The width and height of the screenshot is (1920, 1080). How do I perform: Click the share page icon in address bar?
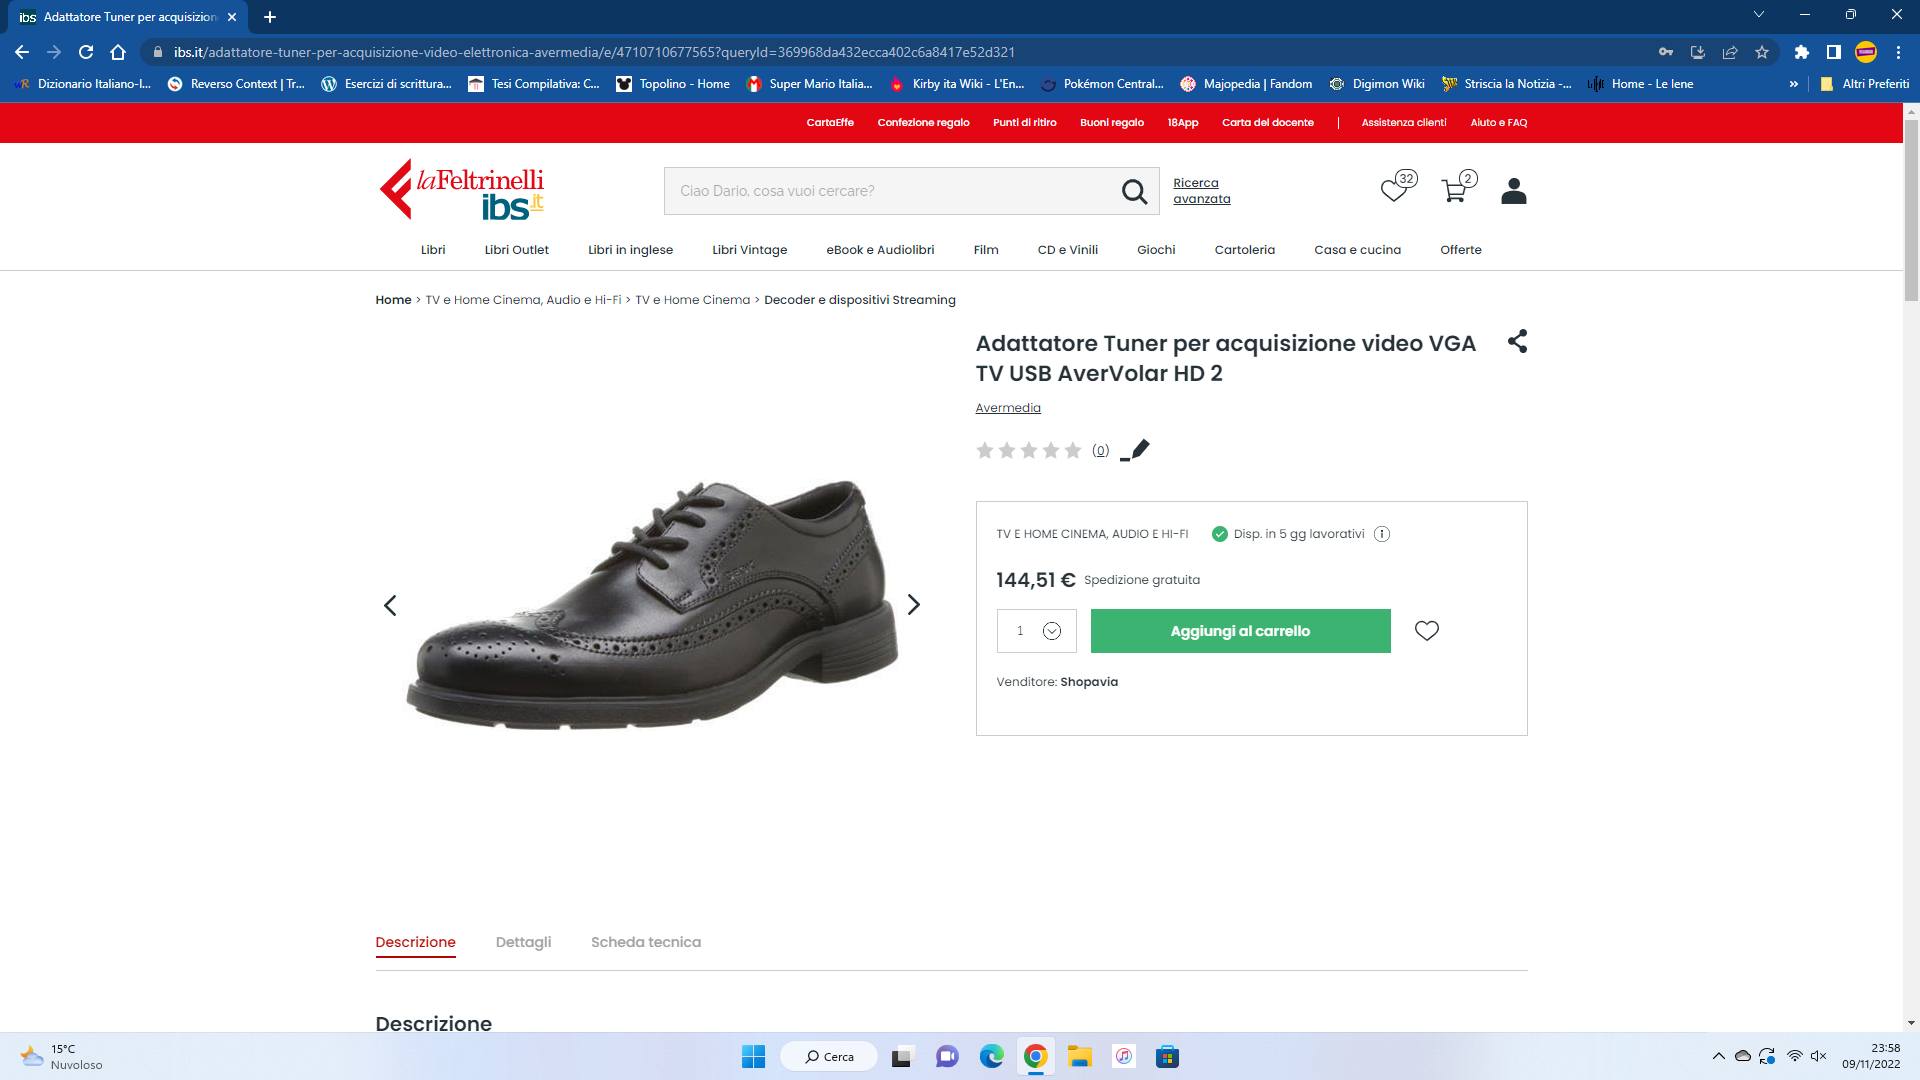1730,52
